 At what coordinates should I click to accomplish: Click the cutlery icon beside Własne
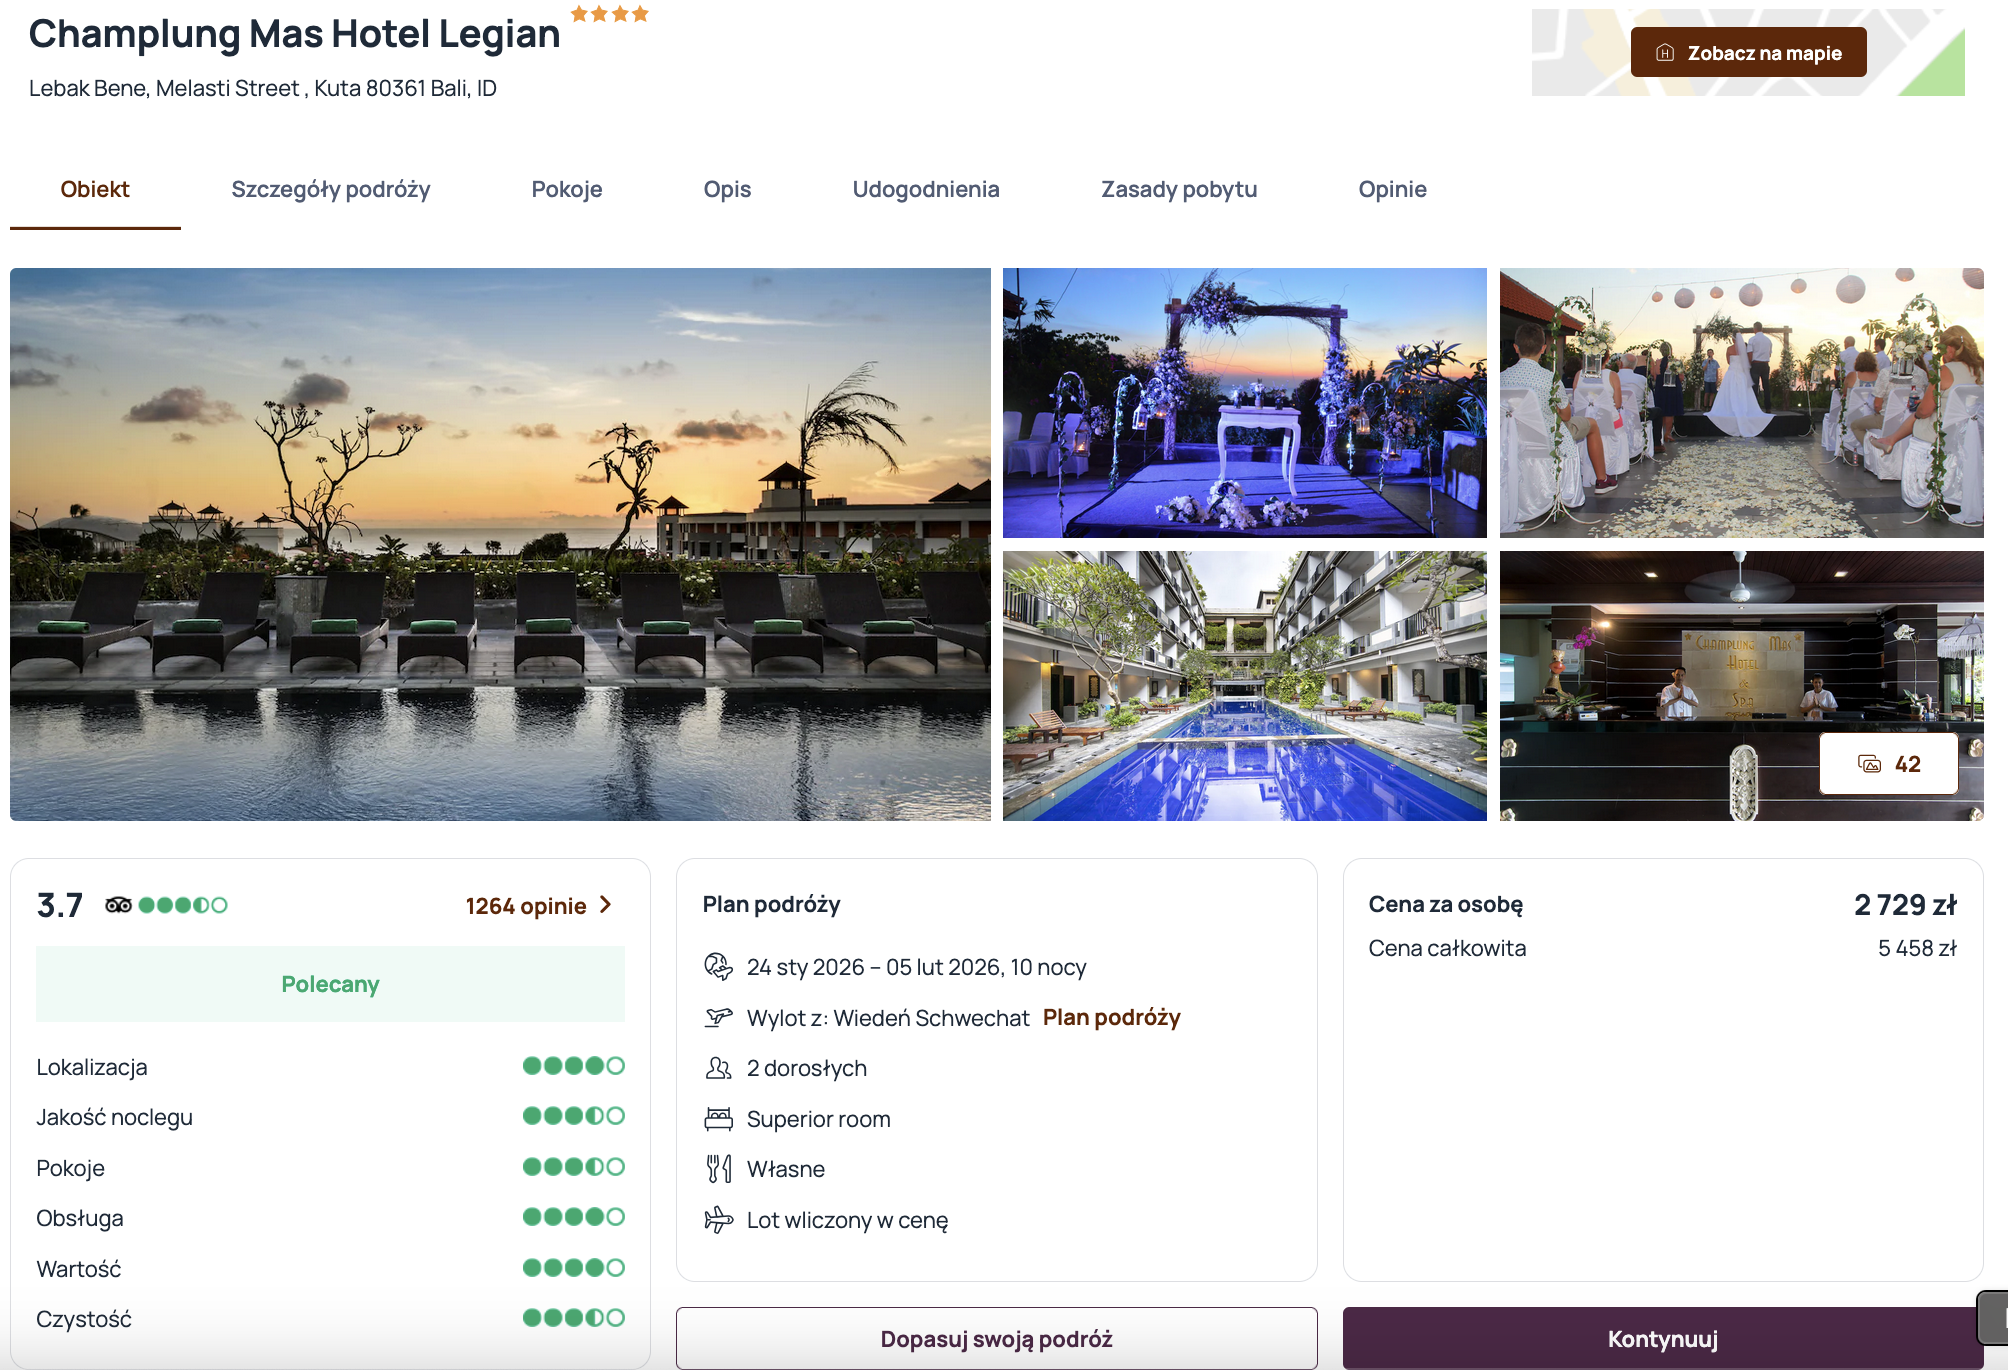(x=718, y=1169)
